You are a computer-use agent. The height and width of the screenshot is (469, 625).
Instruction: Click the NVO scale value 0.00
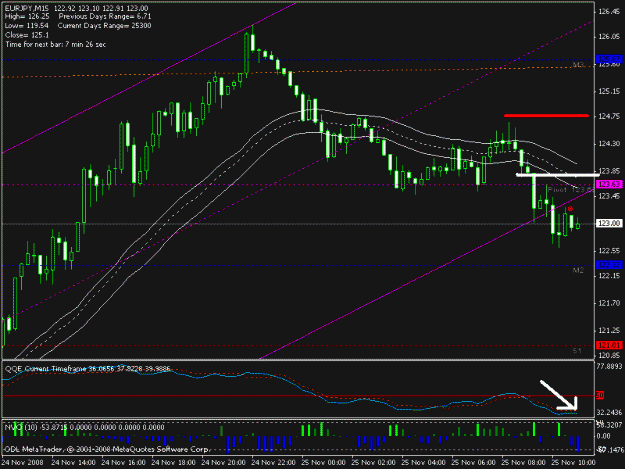604,436
